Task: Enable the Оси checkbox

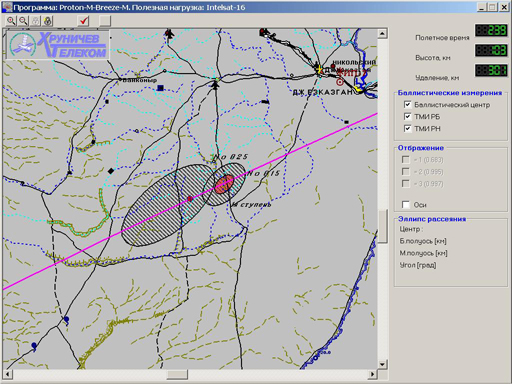Action: tap(406, 205)
